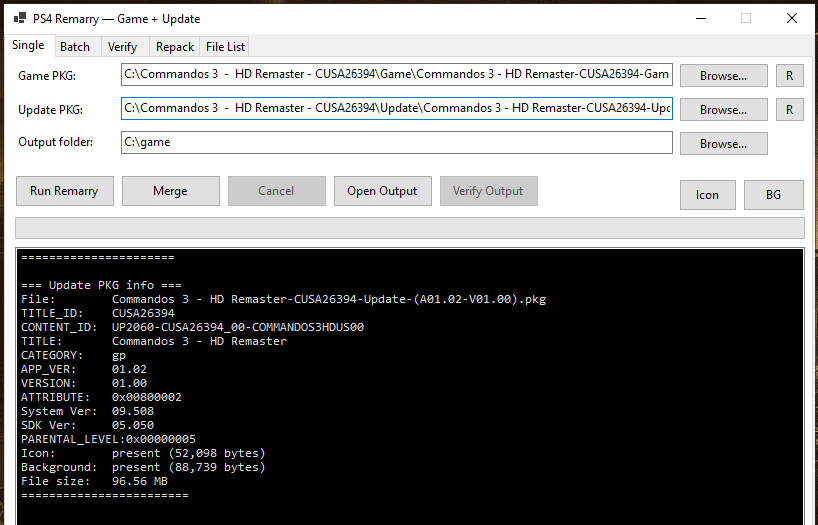
Task: Click the Merge button
Action: click(x=171, y=191)
